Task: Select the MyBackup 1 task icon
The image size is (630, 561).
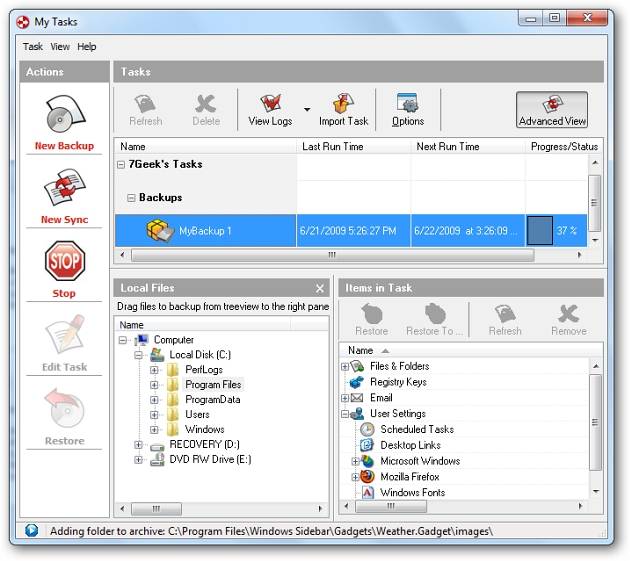Action: pos(160,231)
